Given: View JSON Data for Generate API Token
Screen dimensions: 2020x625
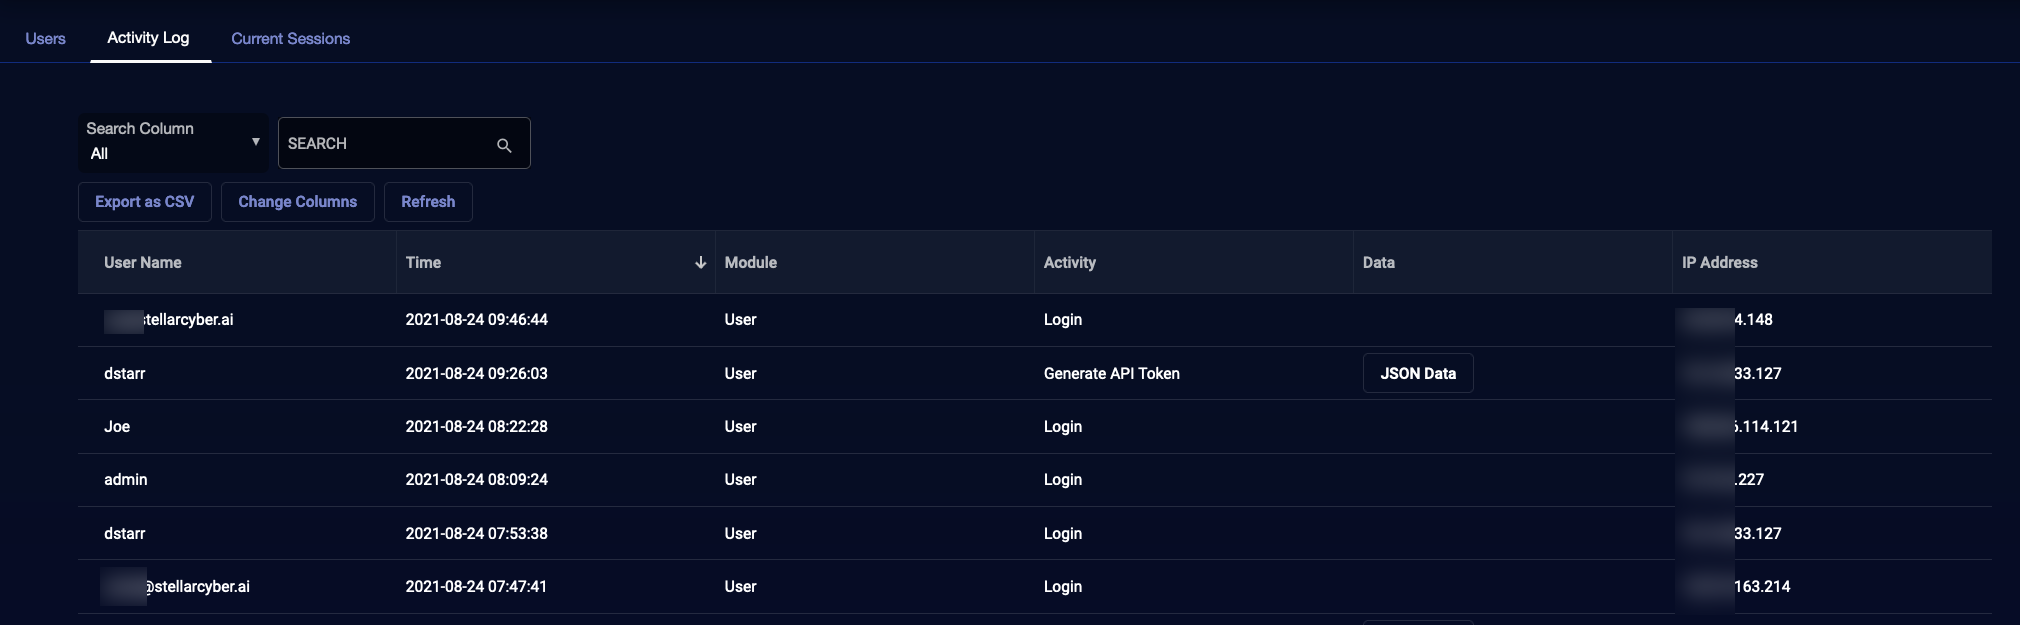Looking at the screenshot, I should tap(1417, 373).
